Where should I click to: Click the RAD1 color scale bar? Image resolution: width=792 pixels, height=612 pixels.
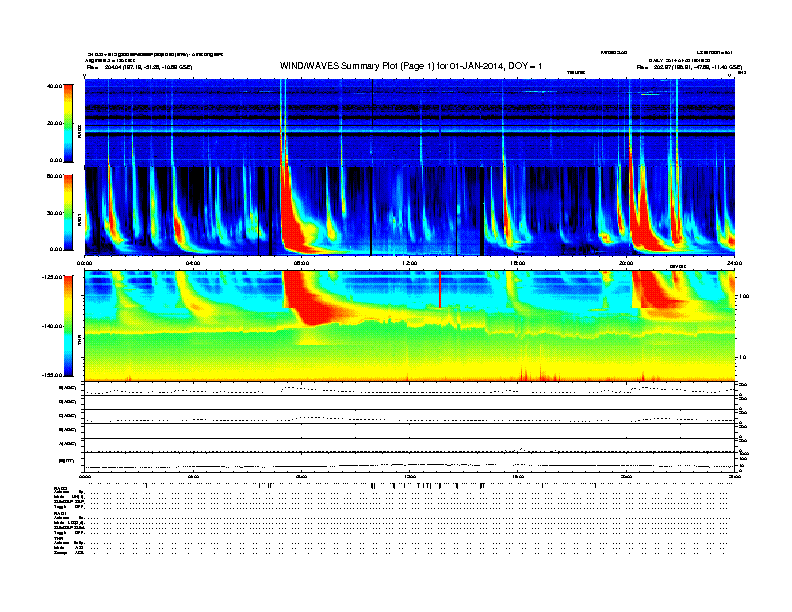point(68,213)
